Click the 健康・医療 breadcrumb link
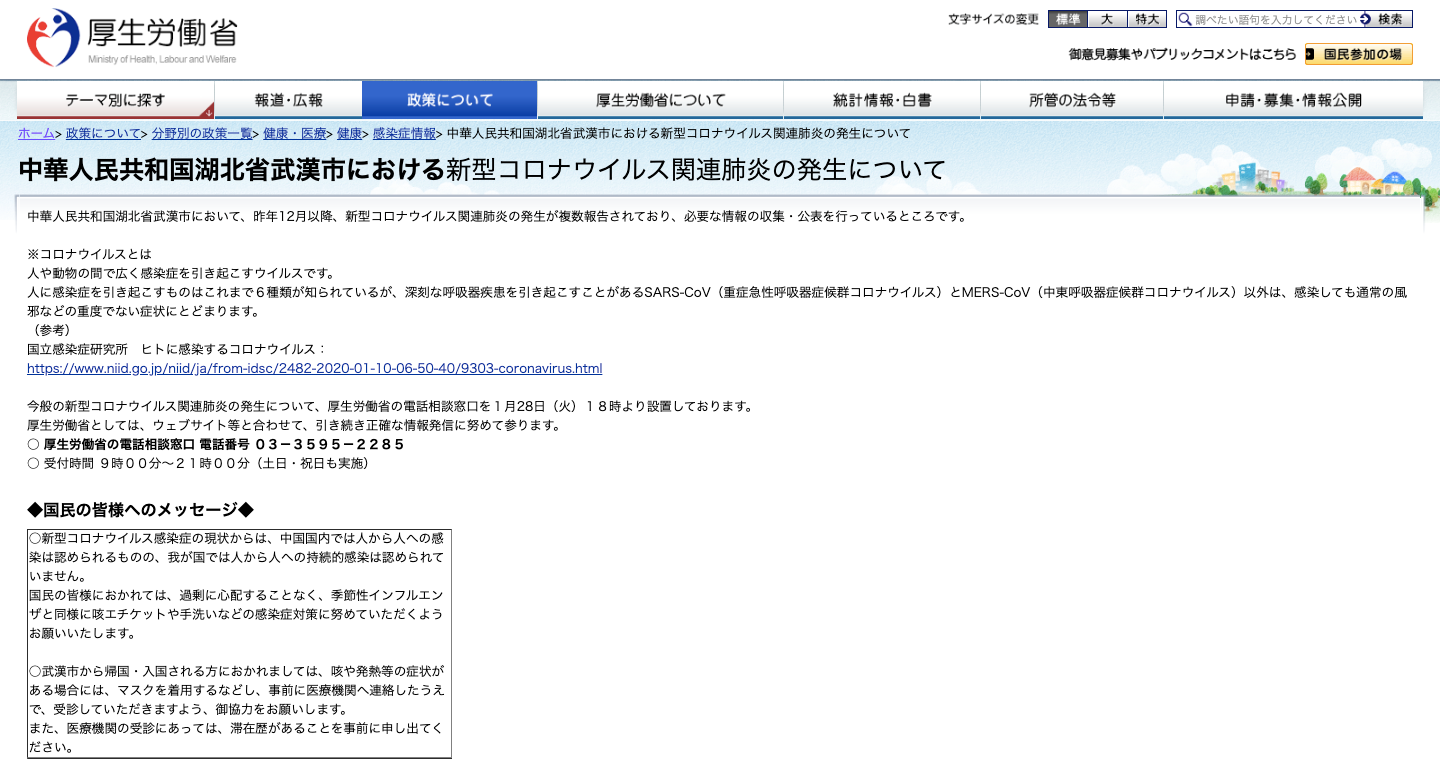This screenshot has height=782, width=1440. [x=295, y=133]
